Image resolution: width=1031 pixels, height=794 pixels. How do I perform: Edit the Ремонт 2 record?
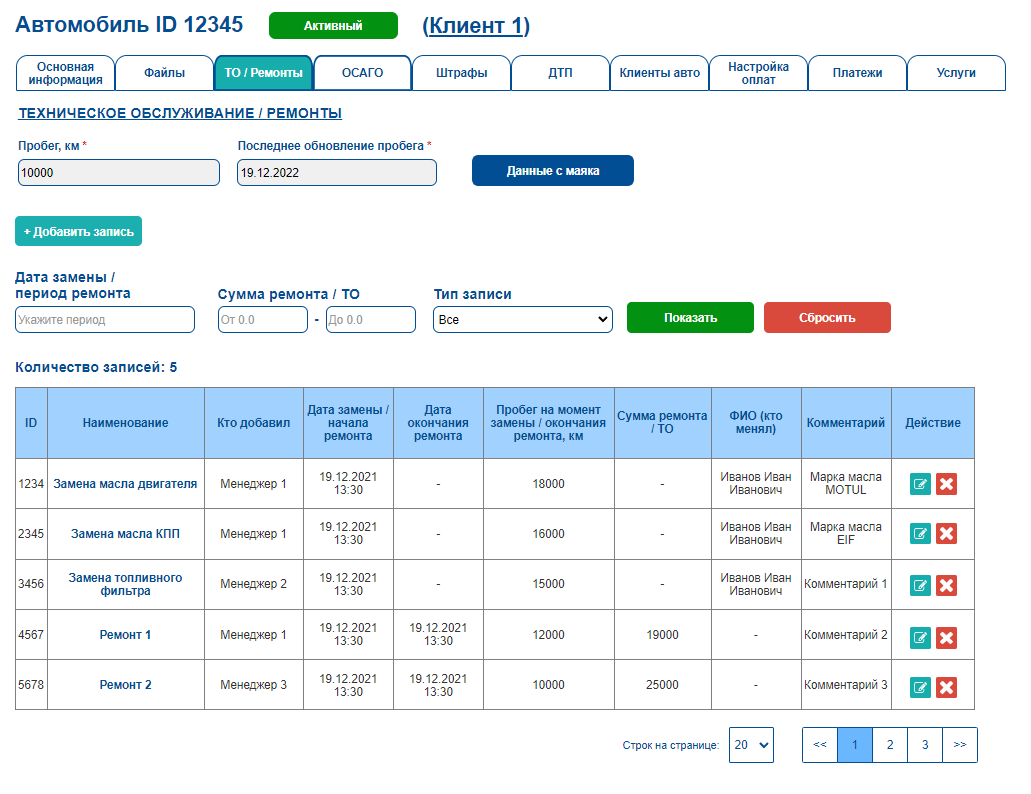[920, 688]
